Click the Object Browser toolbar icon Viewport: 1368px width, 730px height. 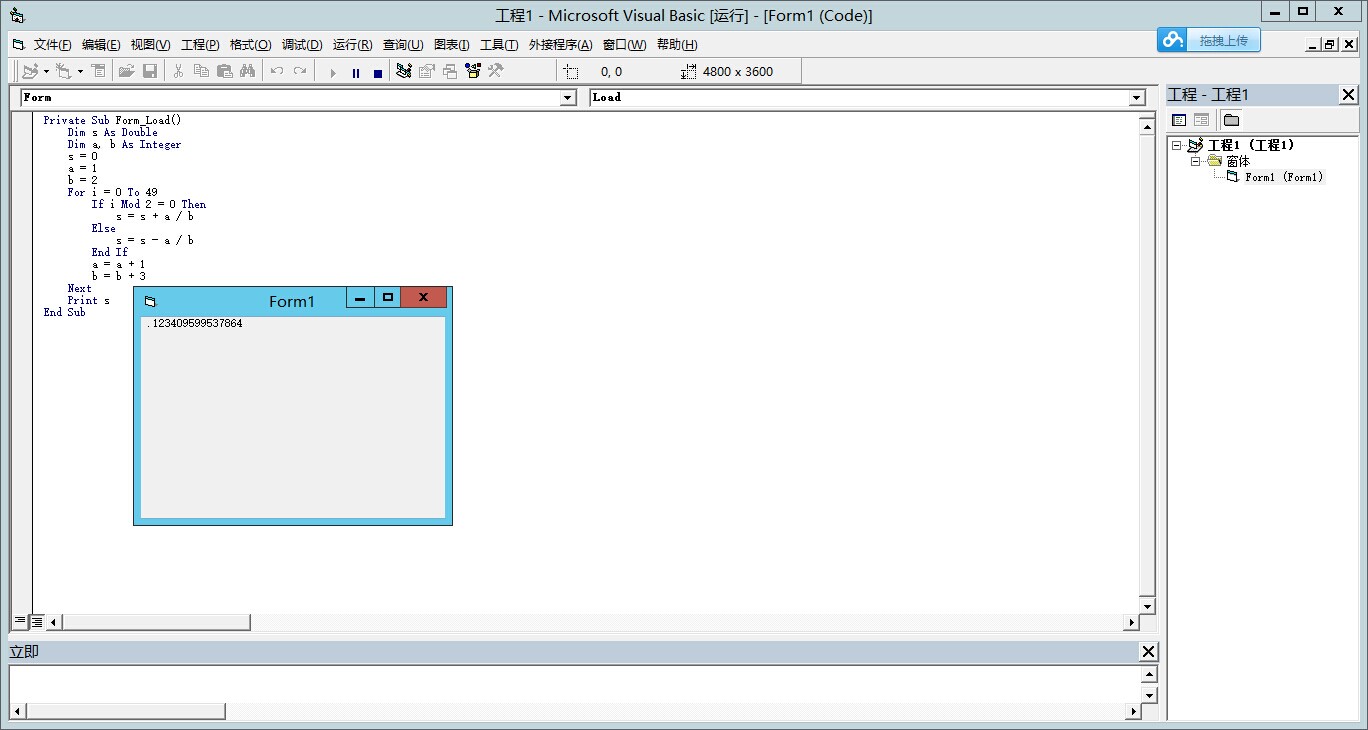pyautogui.click(x=472, y=71)
